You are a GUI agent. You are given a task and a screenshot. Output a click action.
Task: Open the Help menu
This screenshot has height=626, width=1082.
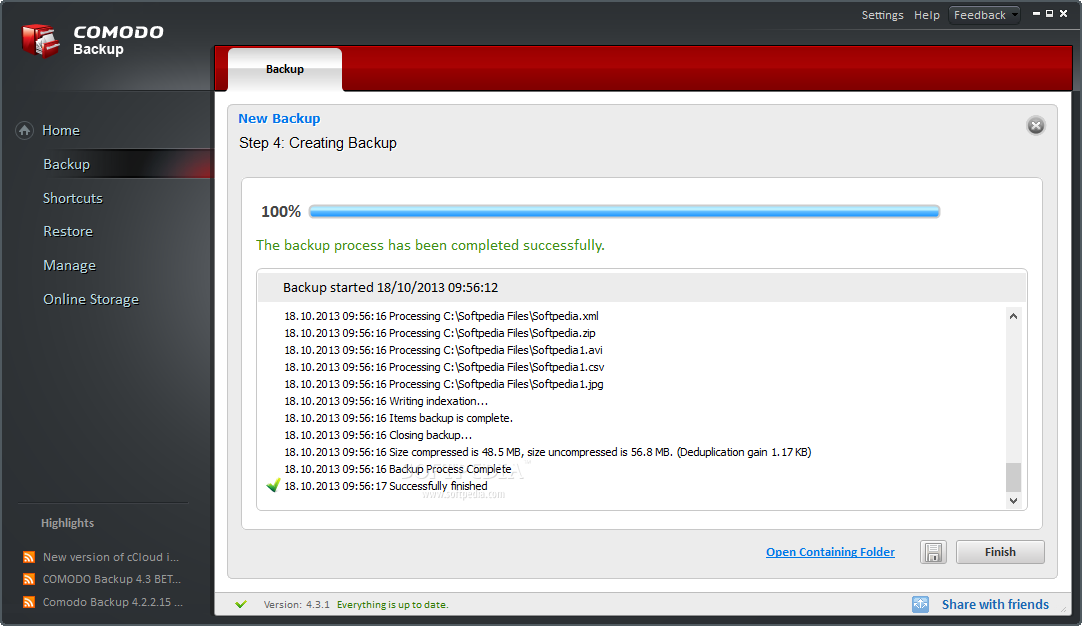click(927, 15)
